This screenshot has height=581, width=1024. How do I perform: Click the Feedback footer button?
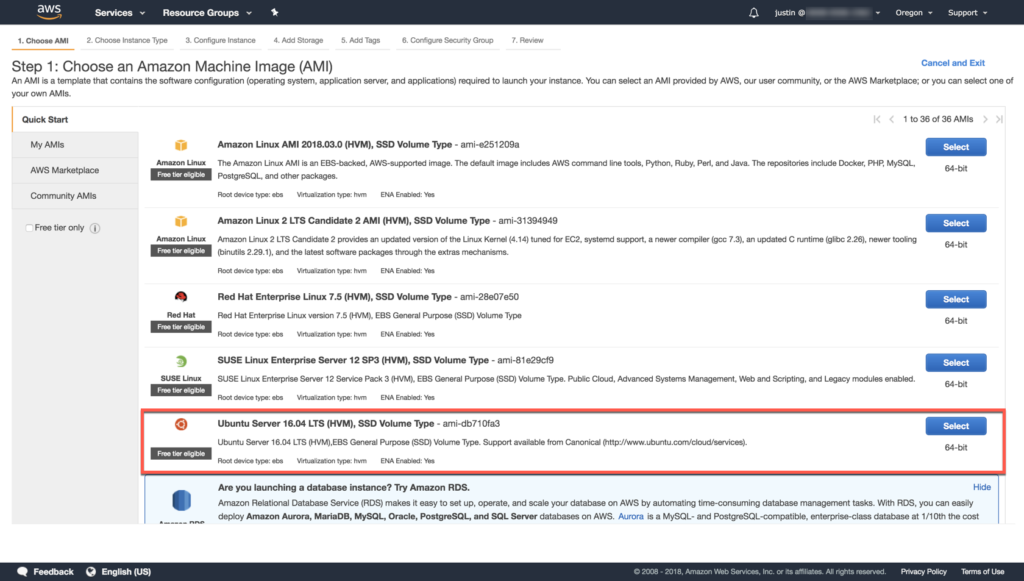tap(45, 571)
